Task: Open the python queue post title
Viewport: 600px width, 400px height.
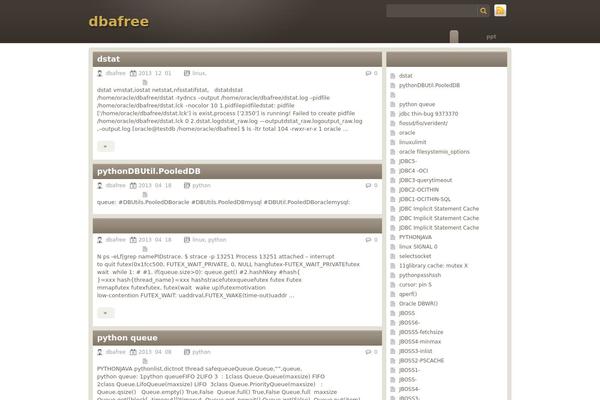Action: coord(127,338)
